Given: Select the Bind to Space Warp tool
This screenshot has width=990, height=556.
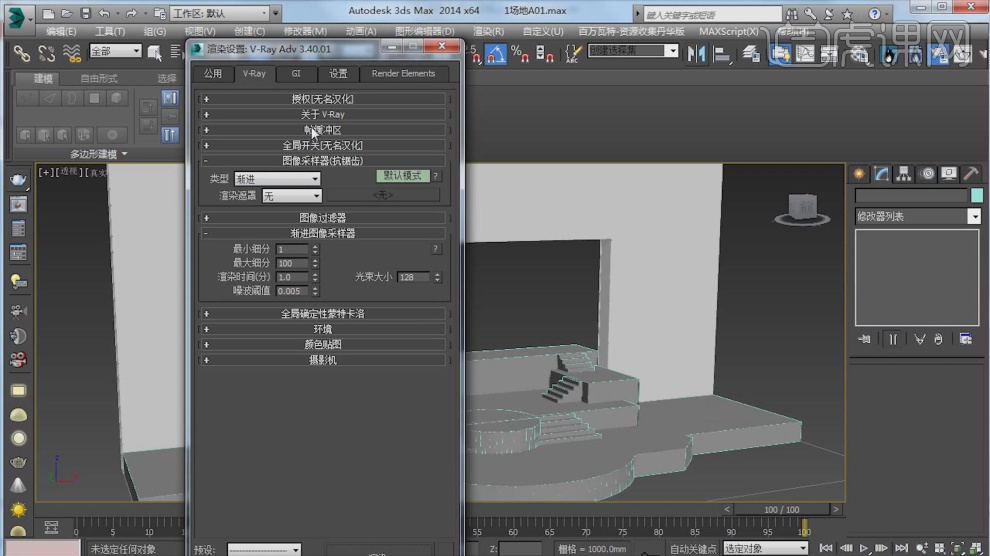Looking at the screenshot, I should coord(72,54).
